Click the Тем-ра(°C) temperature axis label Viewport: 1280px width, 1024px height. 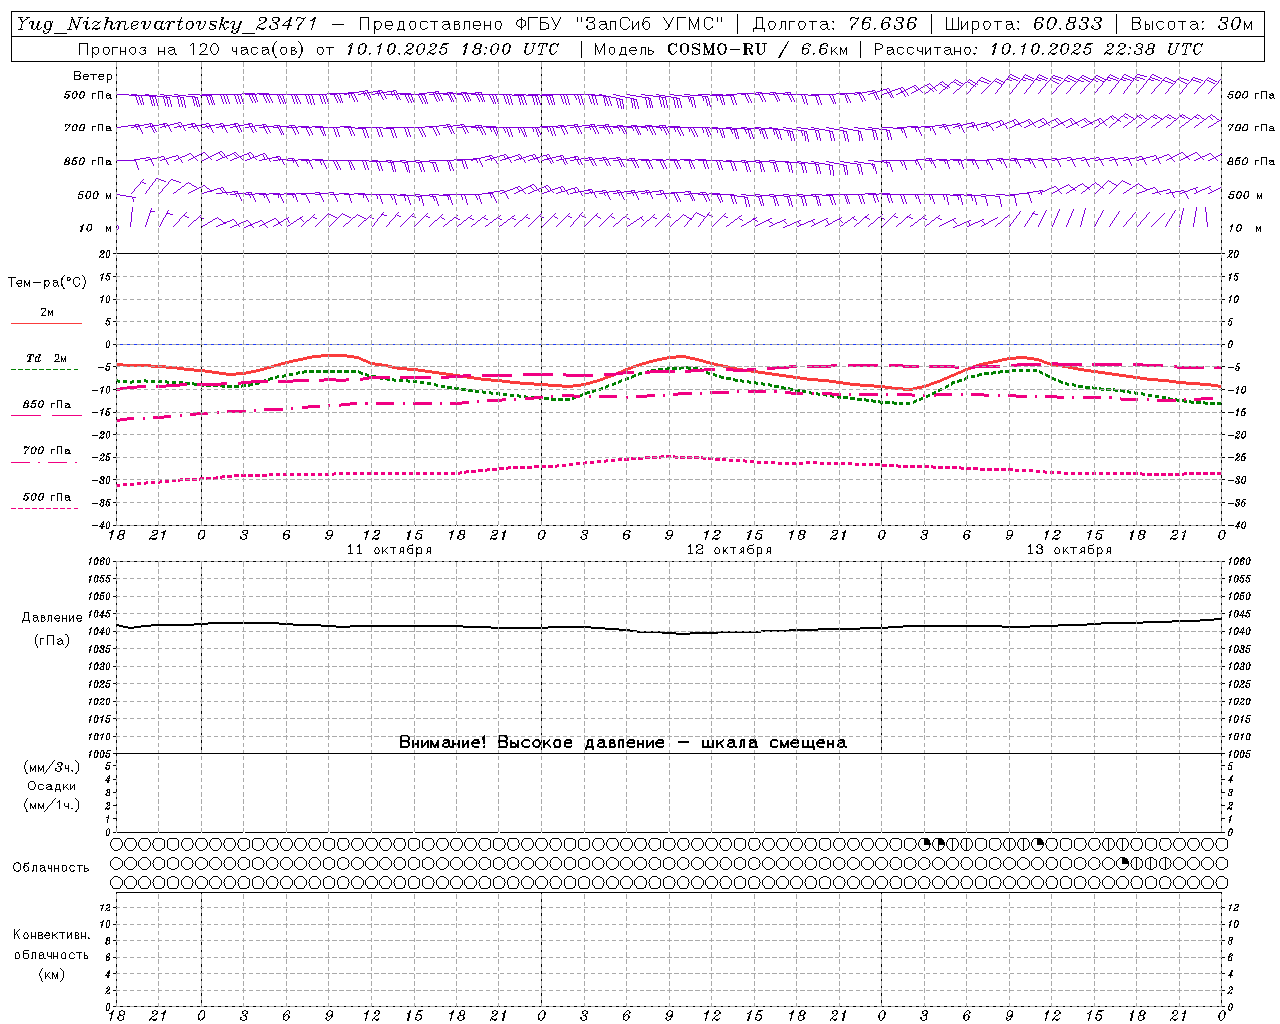pyautogui.click(x=47, y=283)
